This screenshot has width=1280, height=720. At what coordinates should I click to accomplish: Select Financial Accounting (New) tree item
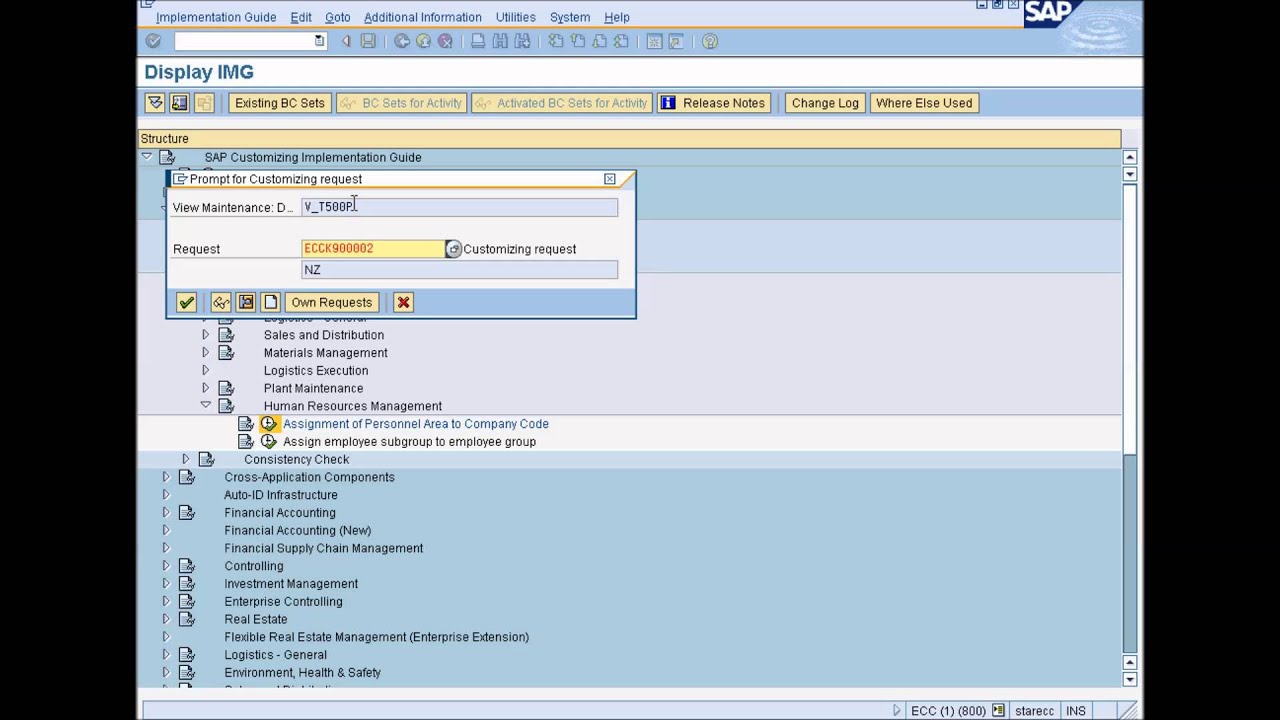[x=297, y=530]
